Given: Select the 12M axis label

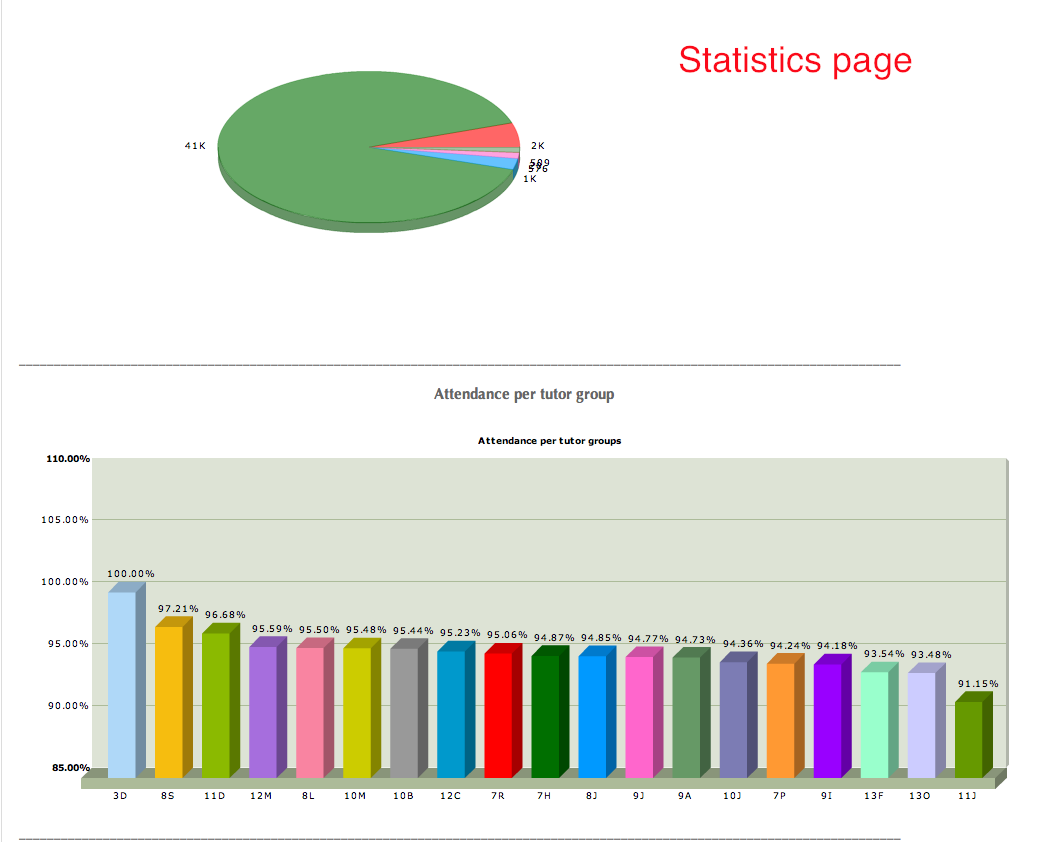Looking at the screenshot, I should [x=262, y=795].
